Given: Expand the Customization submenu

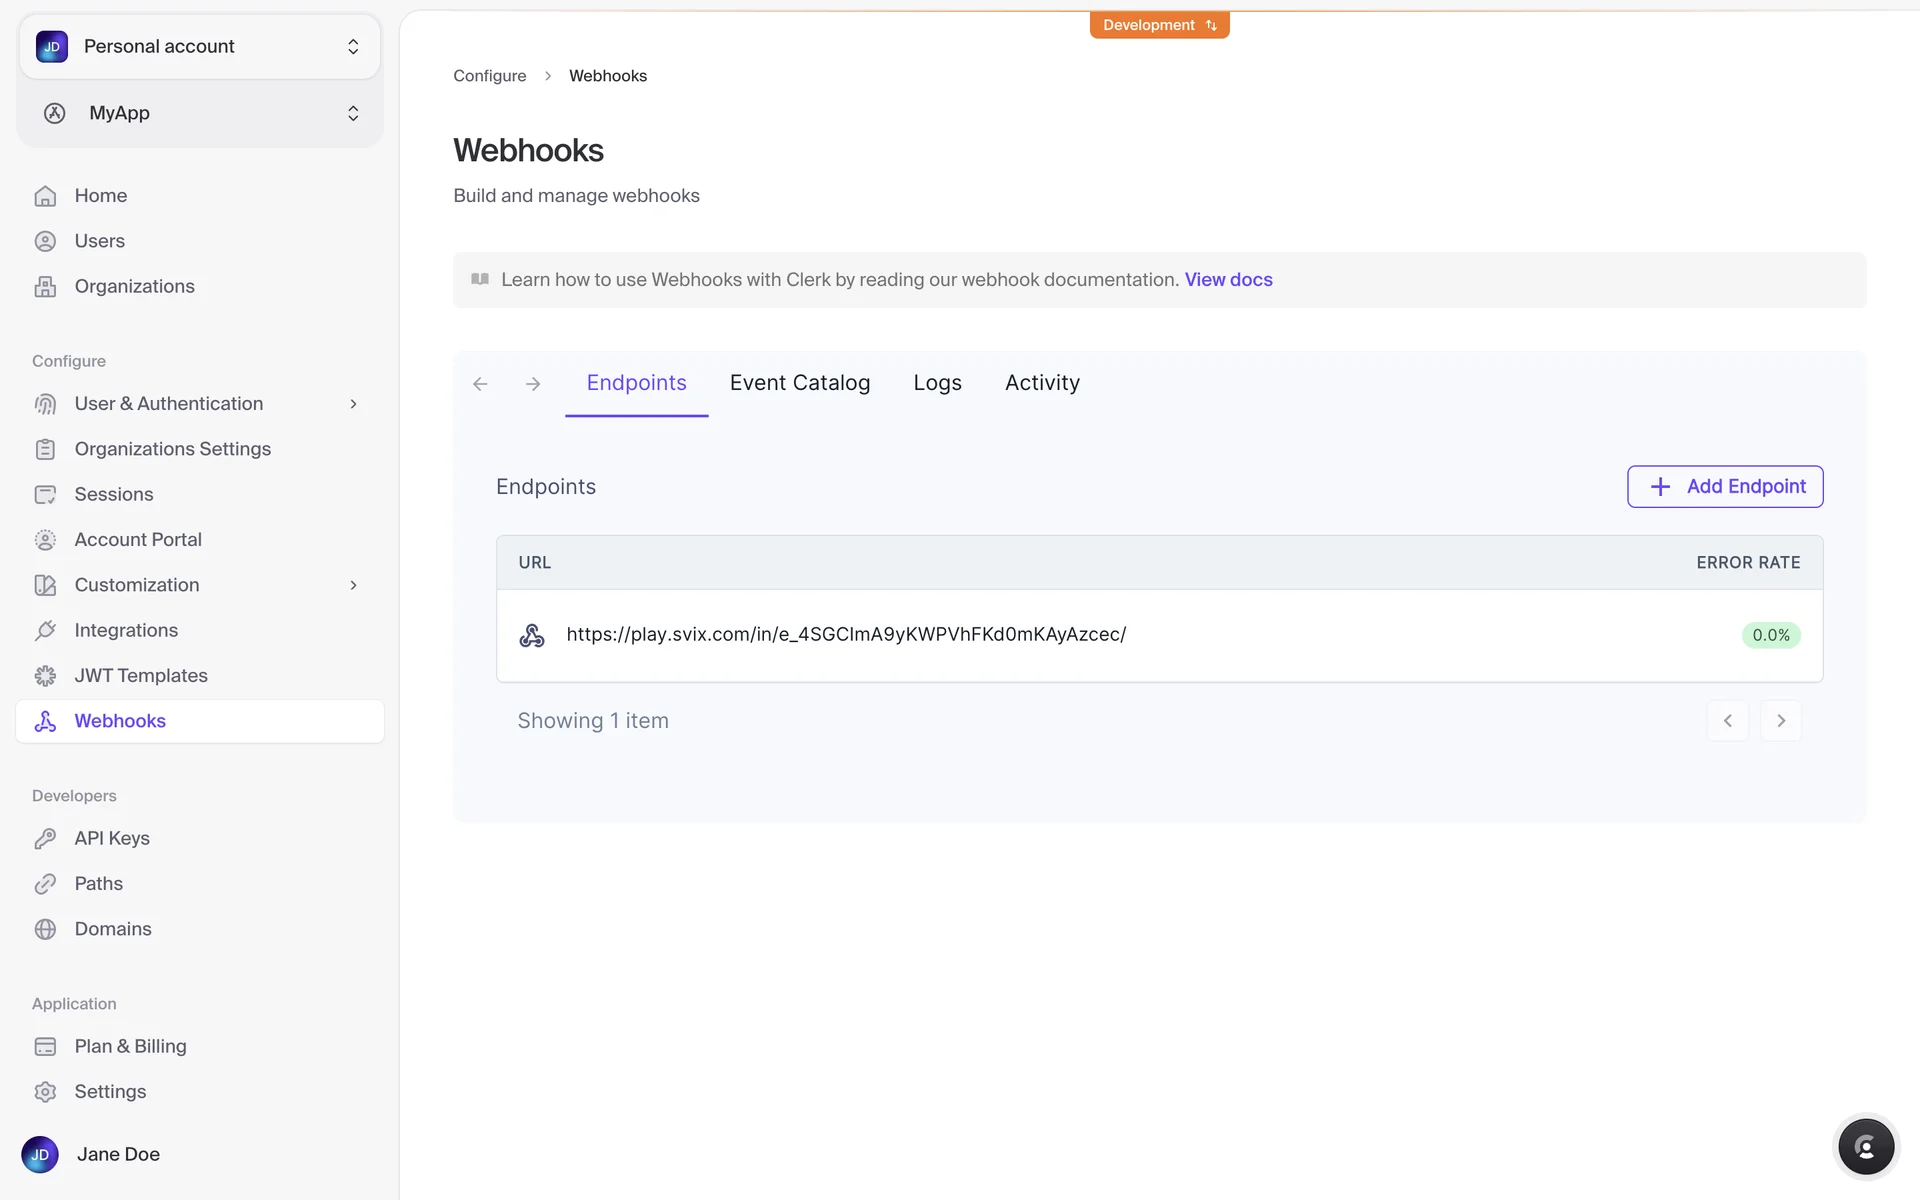Looking at the screenshot, I should (x=353, y=585).
